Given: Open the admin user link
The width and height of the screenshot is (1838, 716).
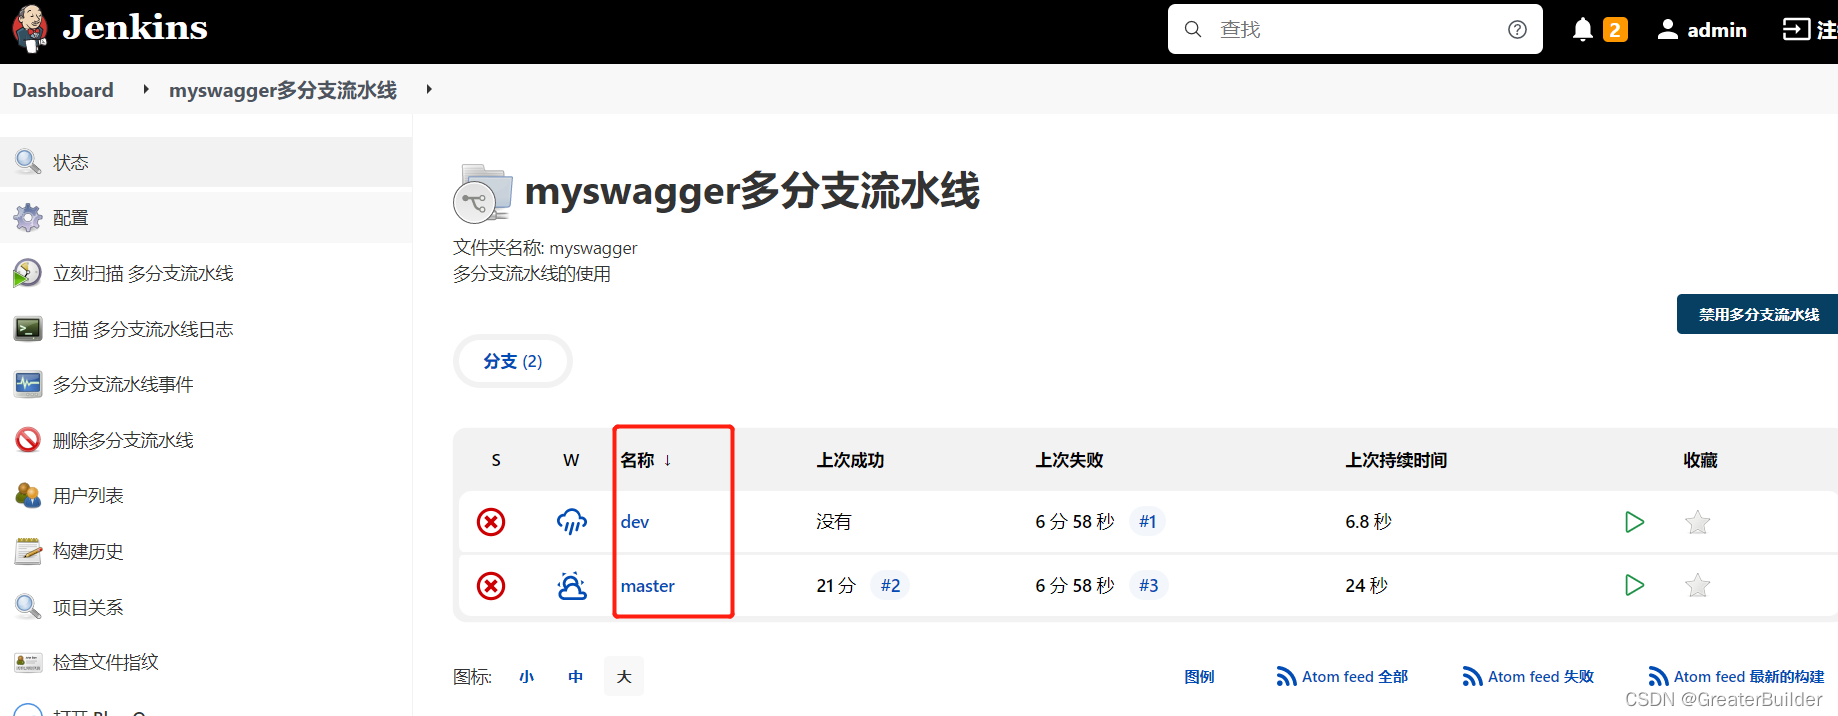Looking at the screenshot, I should tap(1717, 30).
